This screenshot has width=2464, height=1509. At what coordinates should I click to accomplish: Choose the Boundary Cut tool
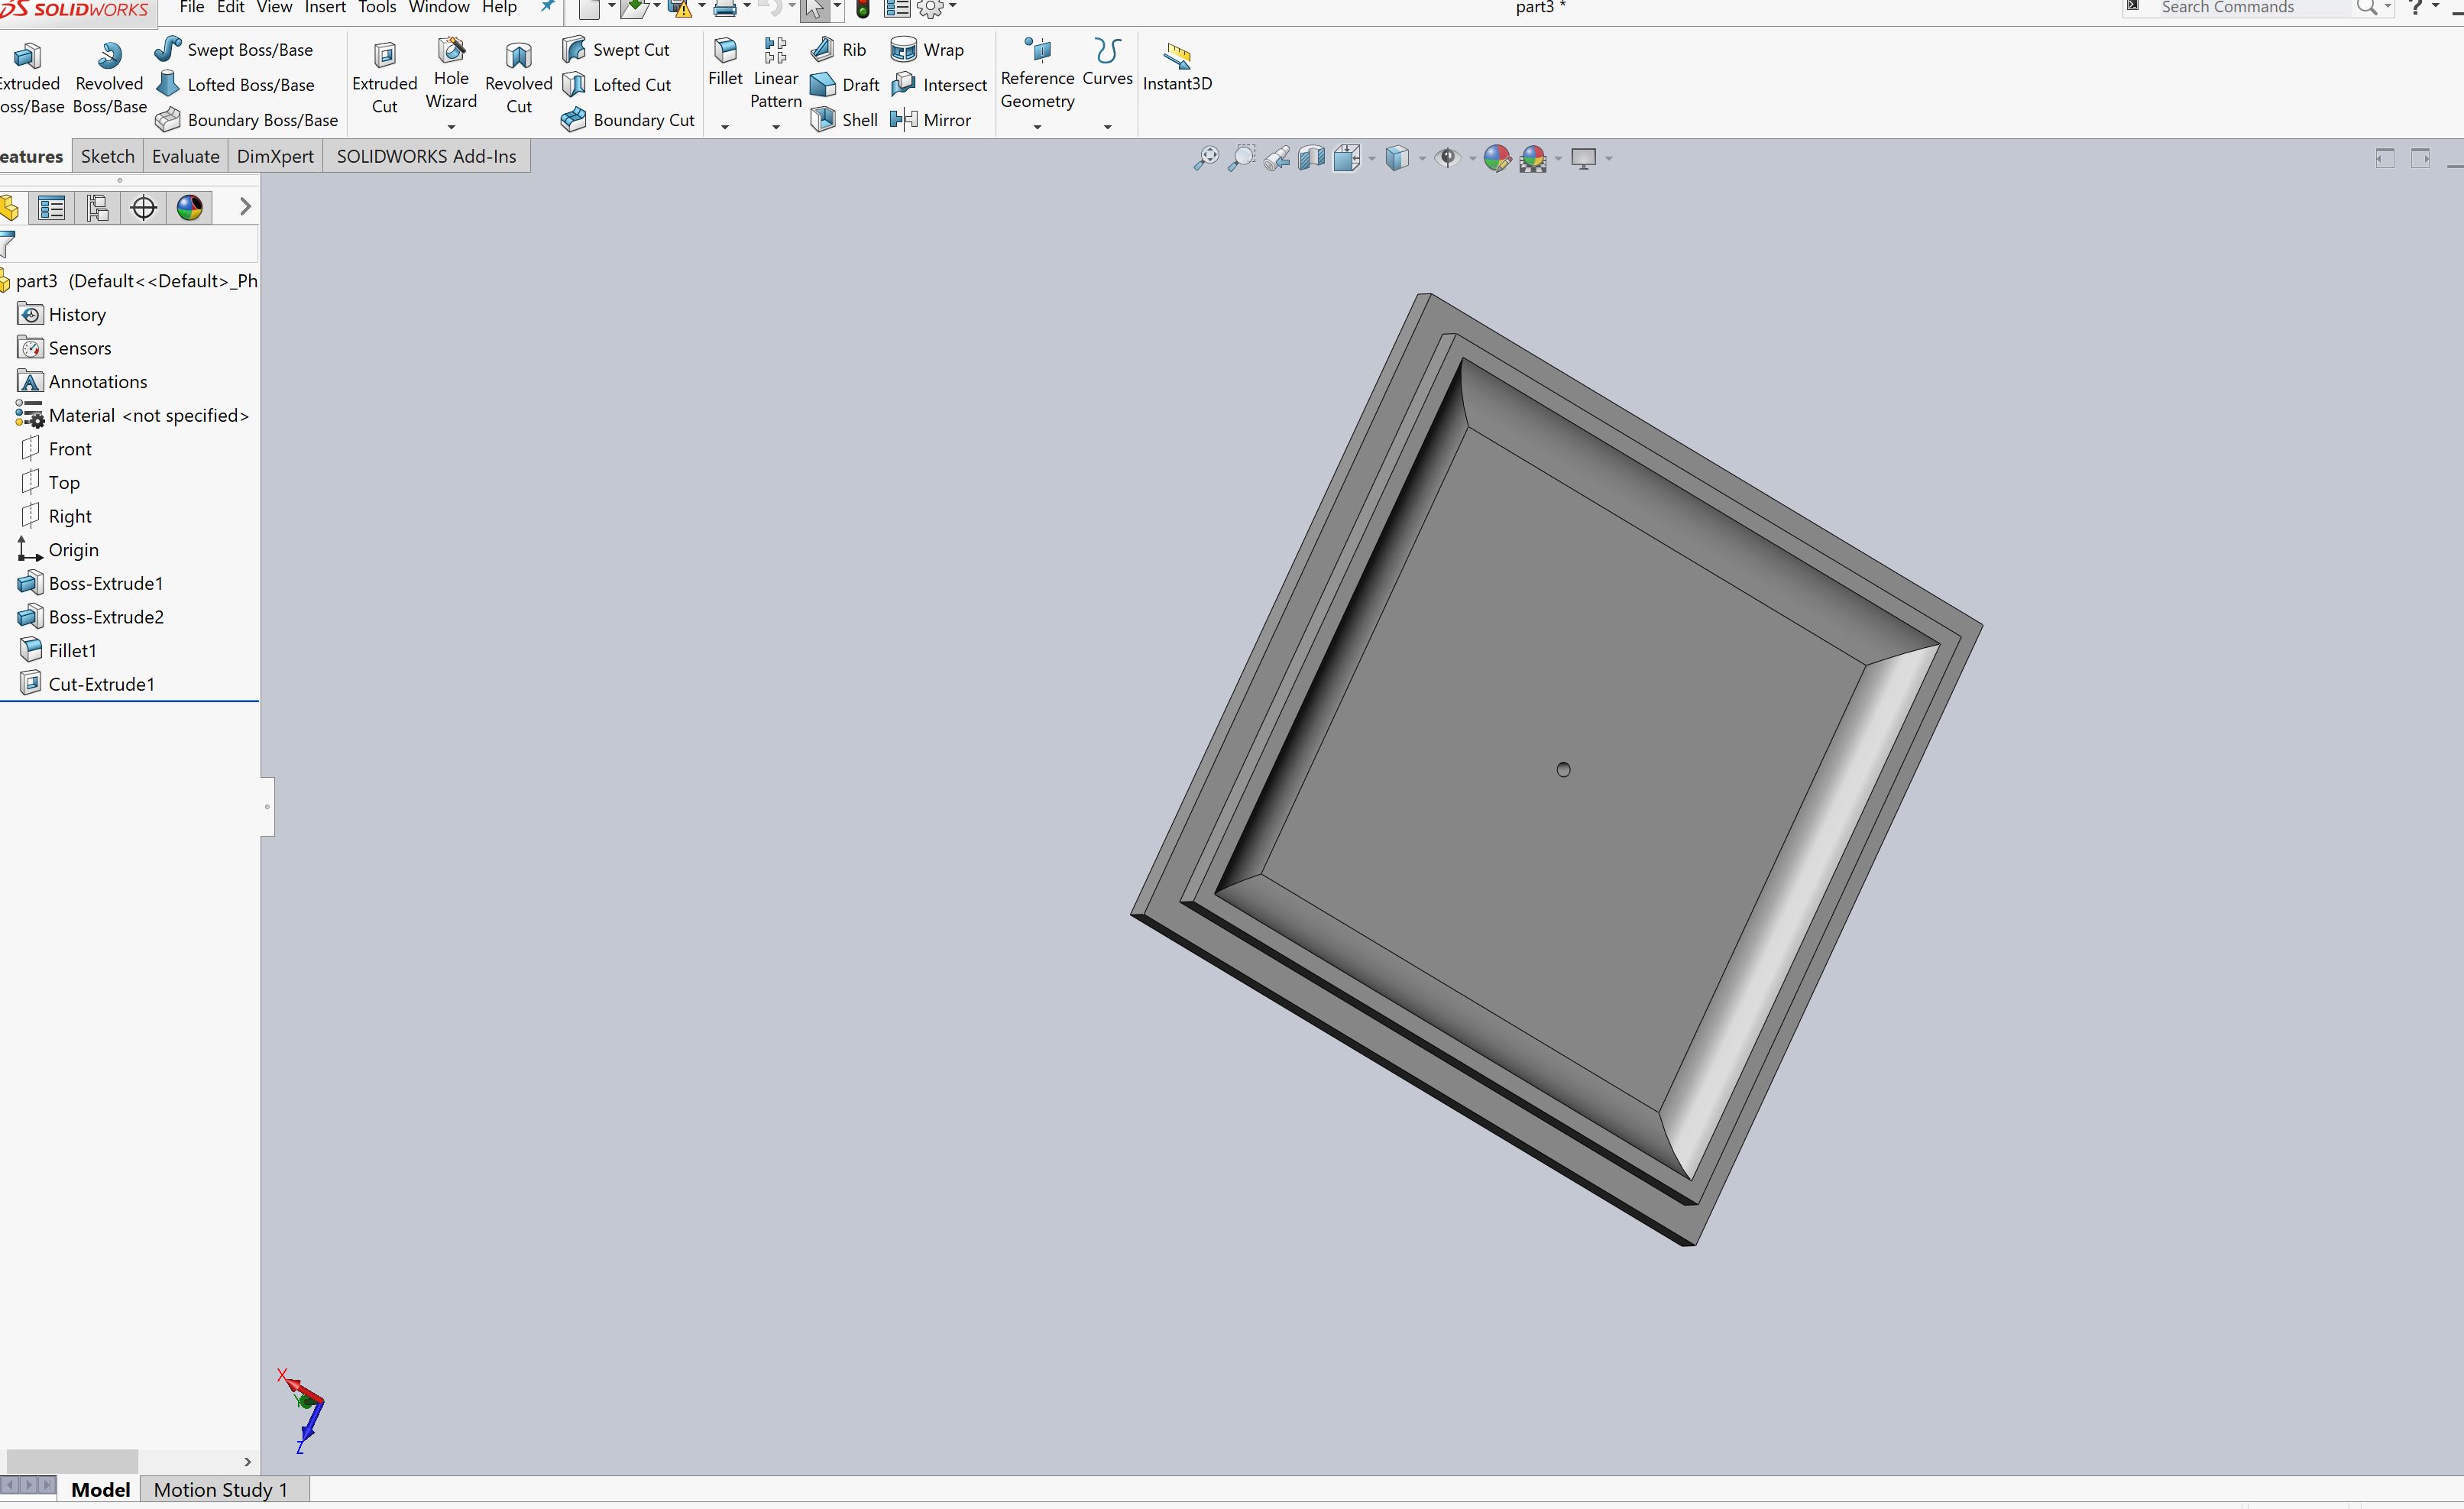coord(628,119)
